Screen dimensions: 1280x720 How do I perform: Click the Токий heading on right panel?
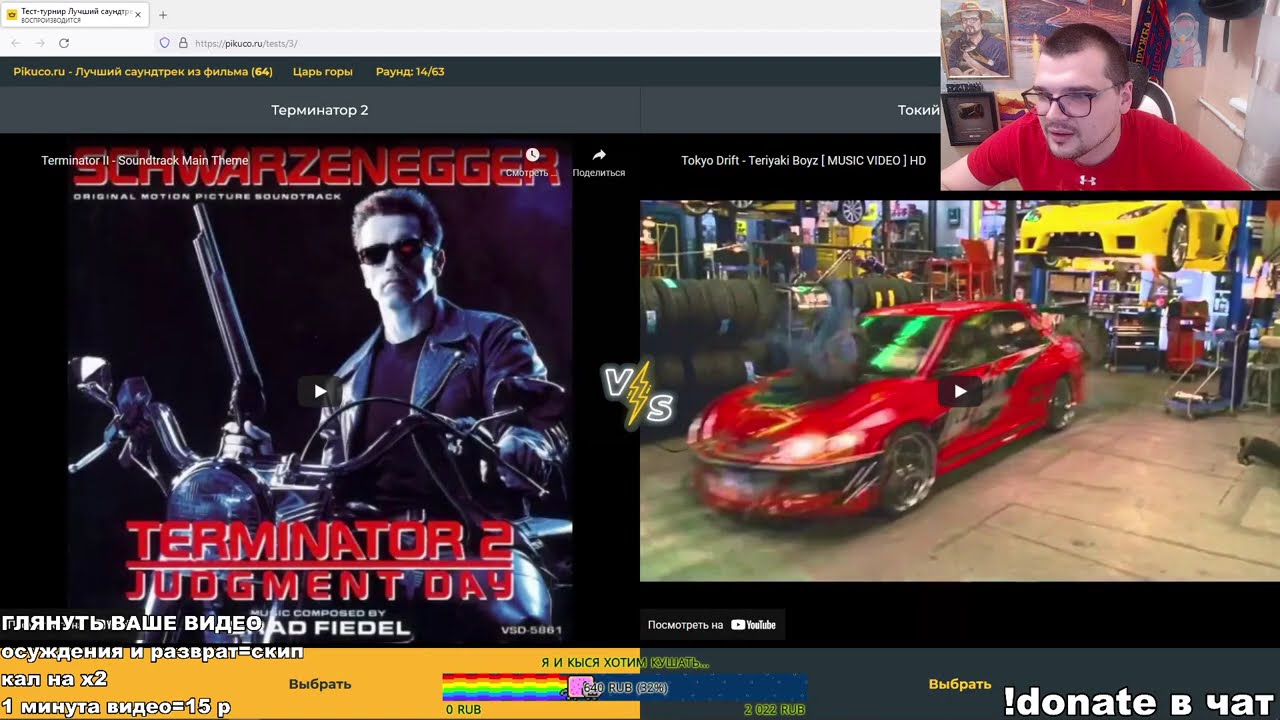918,110
